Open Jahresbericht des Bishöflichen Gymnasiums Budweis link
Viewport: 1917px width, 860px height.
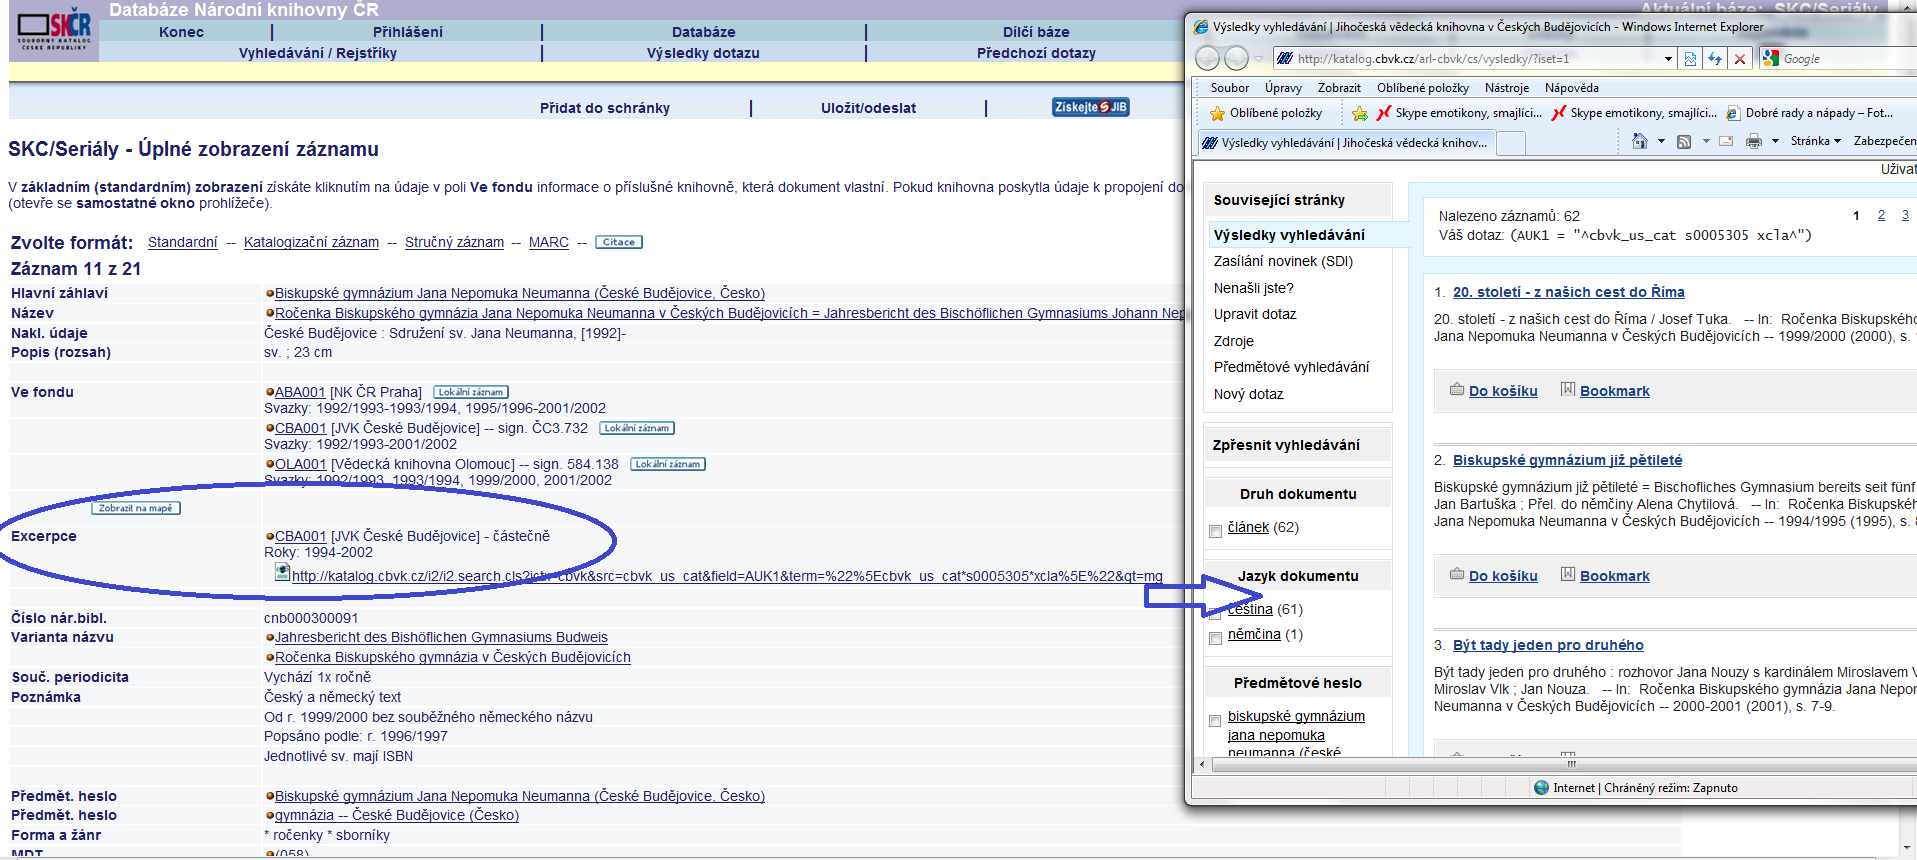441,637
